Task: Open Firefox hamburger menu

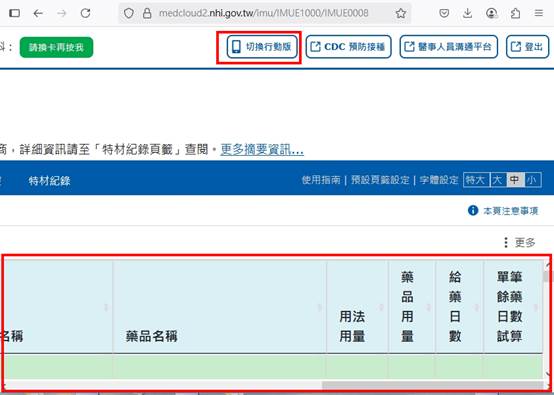Action: [539, 13]
